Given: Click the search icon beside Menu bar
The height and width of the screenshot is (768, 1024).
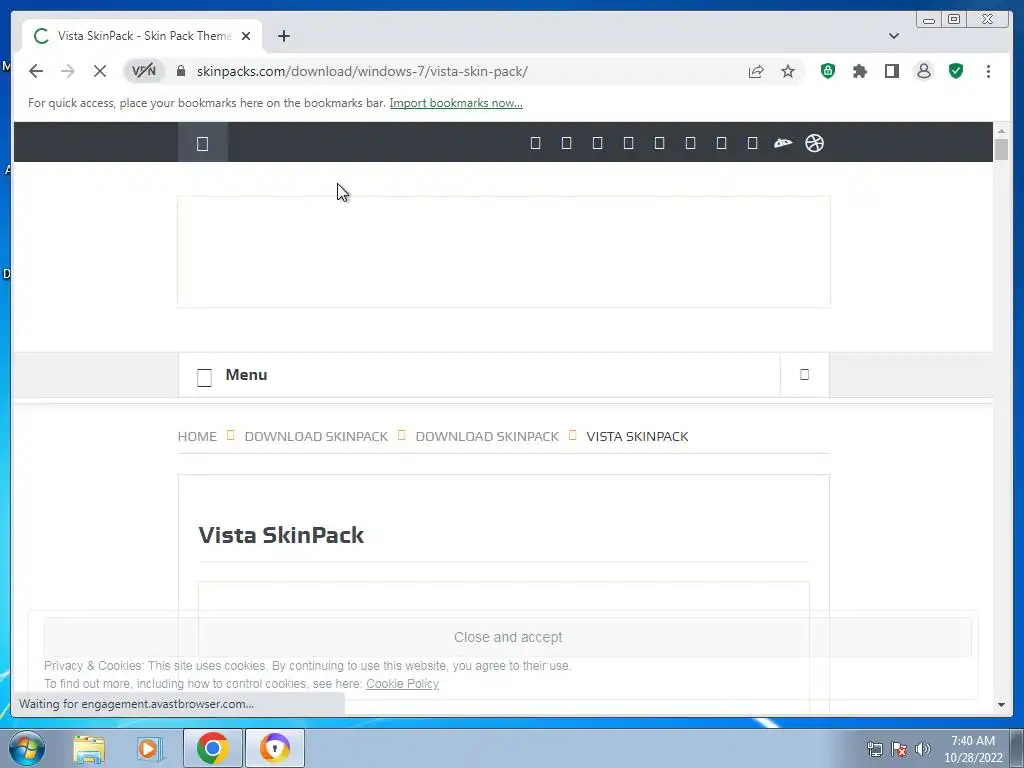Looking at the screenshot, I should (805, 374).
